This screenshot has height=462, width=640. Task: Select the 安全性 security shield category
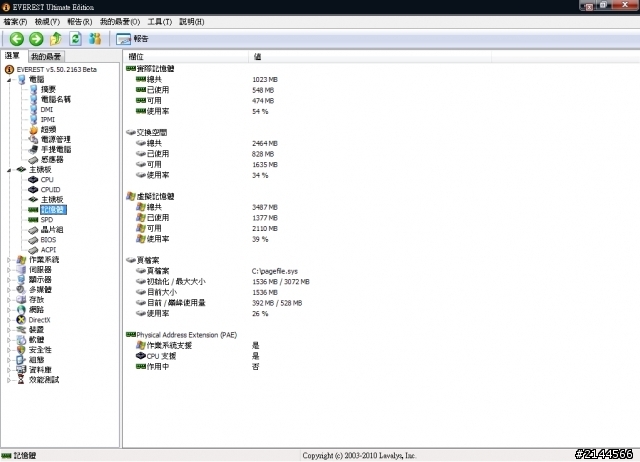point(40,350)
